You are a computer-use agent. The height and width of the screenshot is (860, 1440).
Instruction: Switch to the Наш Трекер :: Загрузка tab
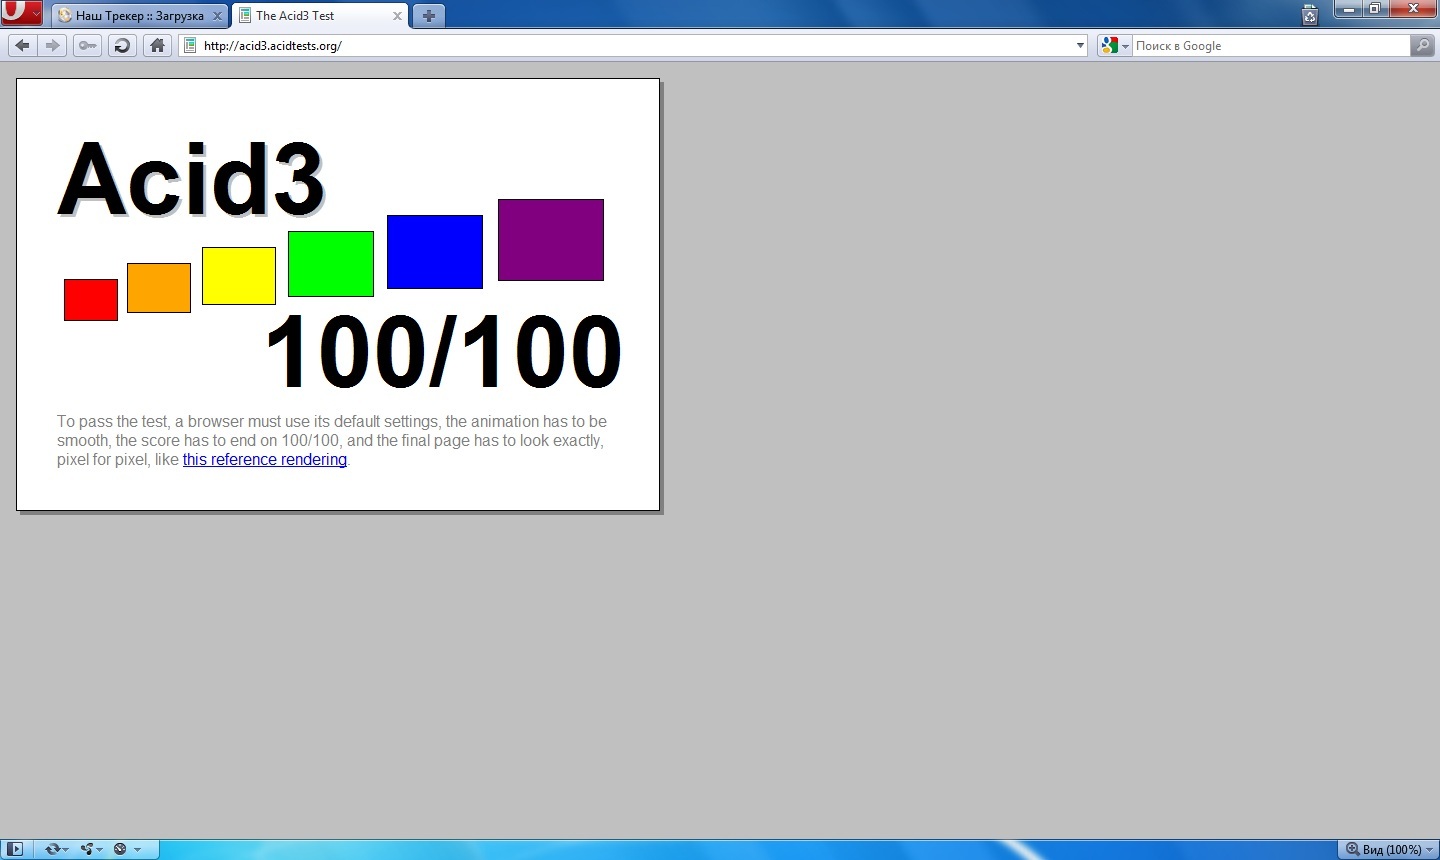coord(140,16)
